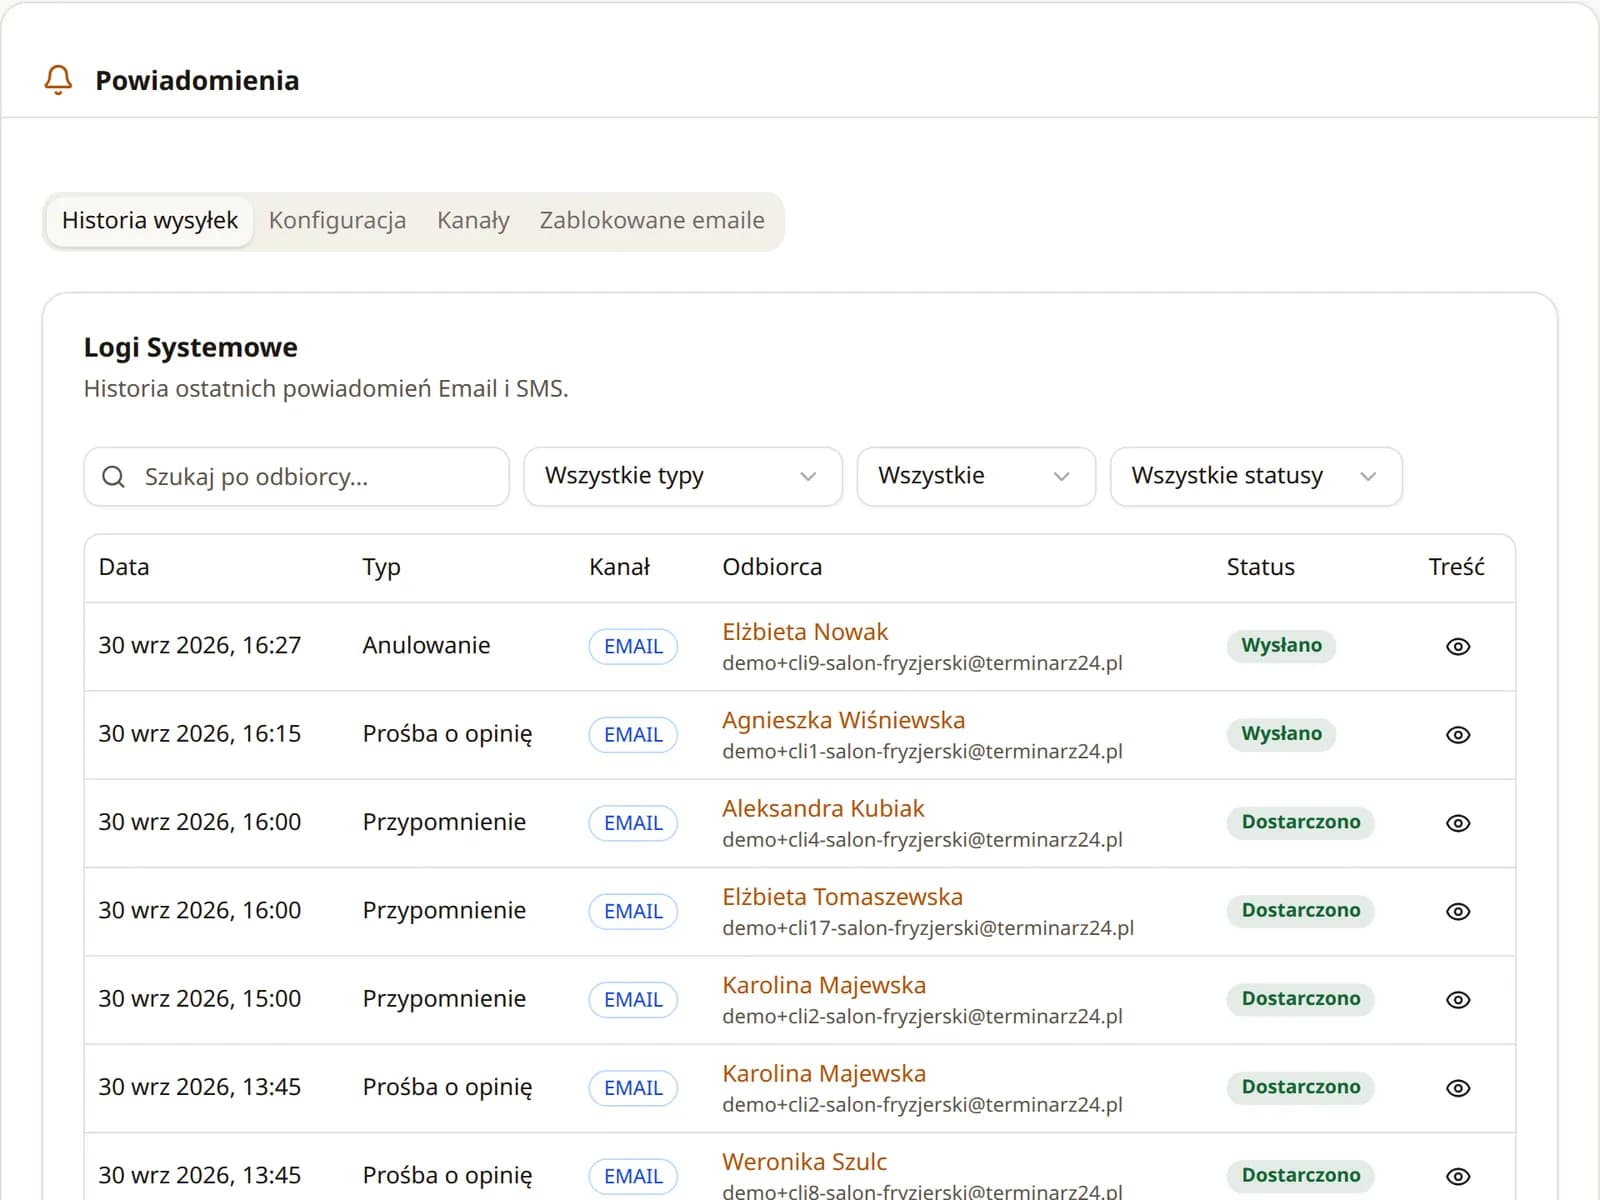Open eye icon for Karolina Majewska 13:45 row

[x=1458, y=1088]
